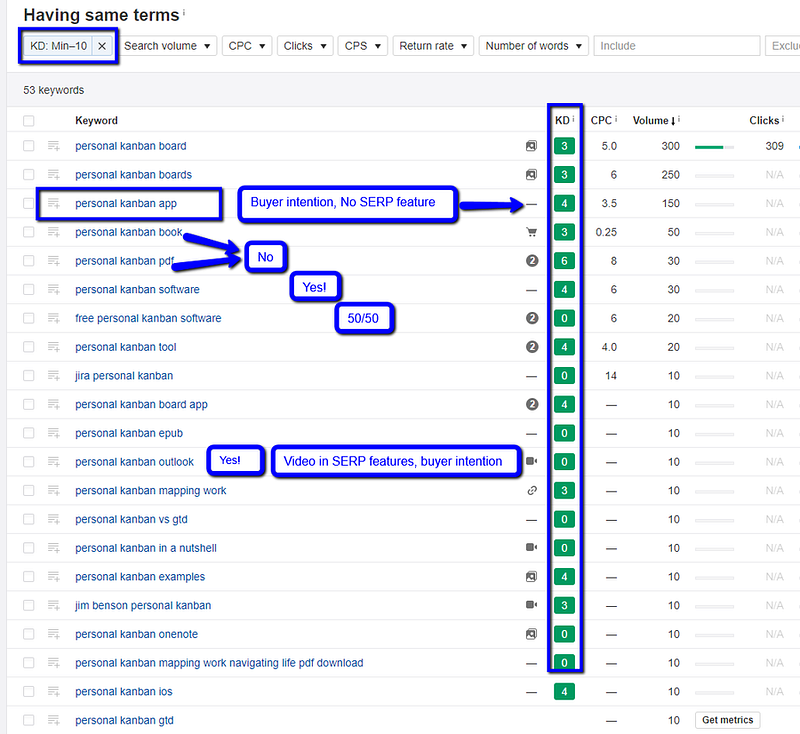800x734 pixels.
Task: Add personal kanban boards to list icon
Action: 54,174
